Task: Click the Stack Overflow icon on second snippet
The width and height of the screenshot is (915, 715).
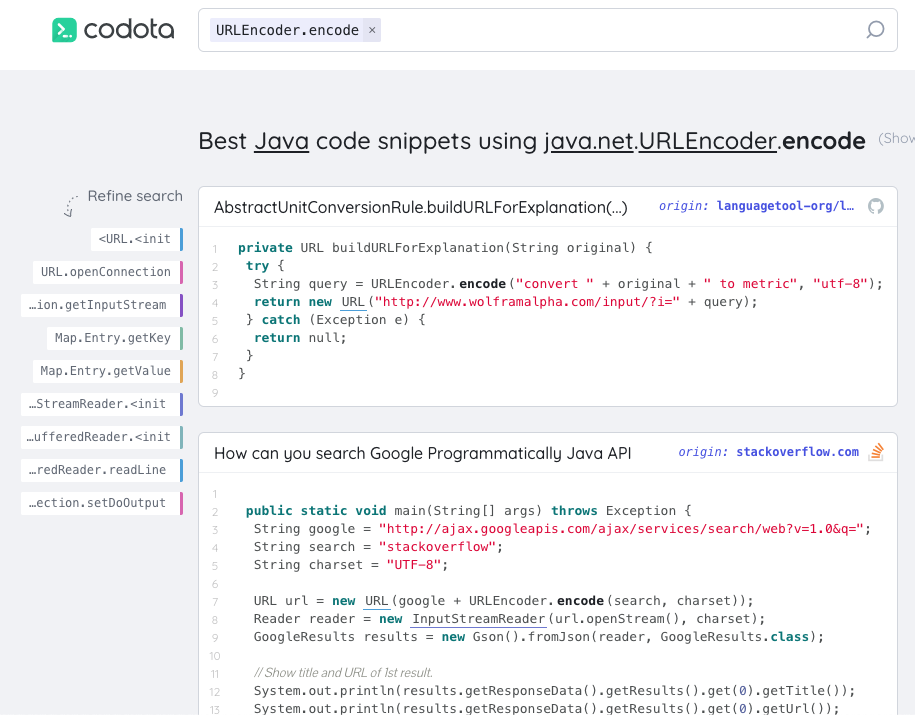Action: coord(876,452)
